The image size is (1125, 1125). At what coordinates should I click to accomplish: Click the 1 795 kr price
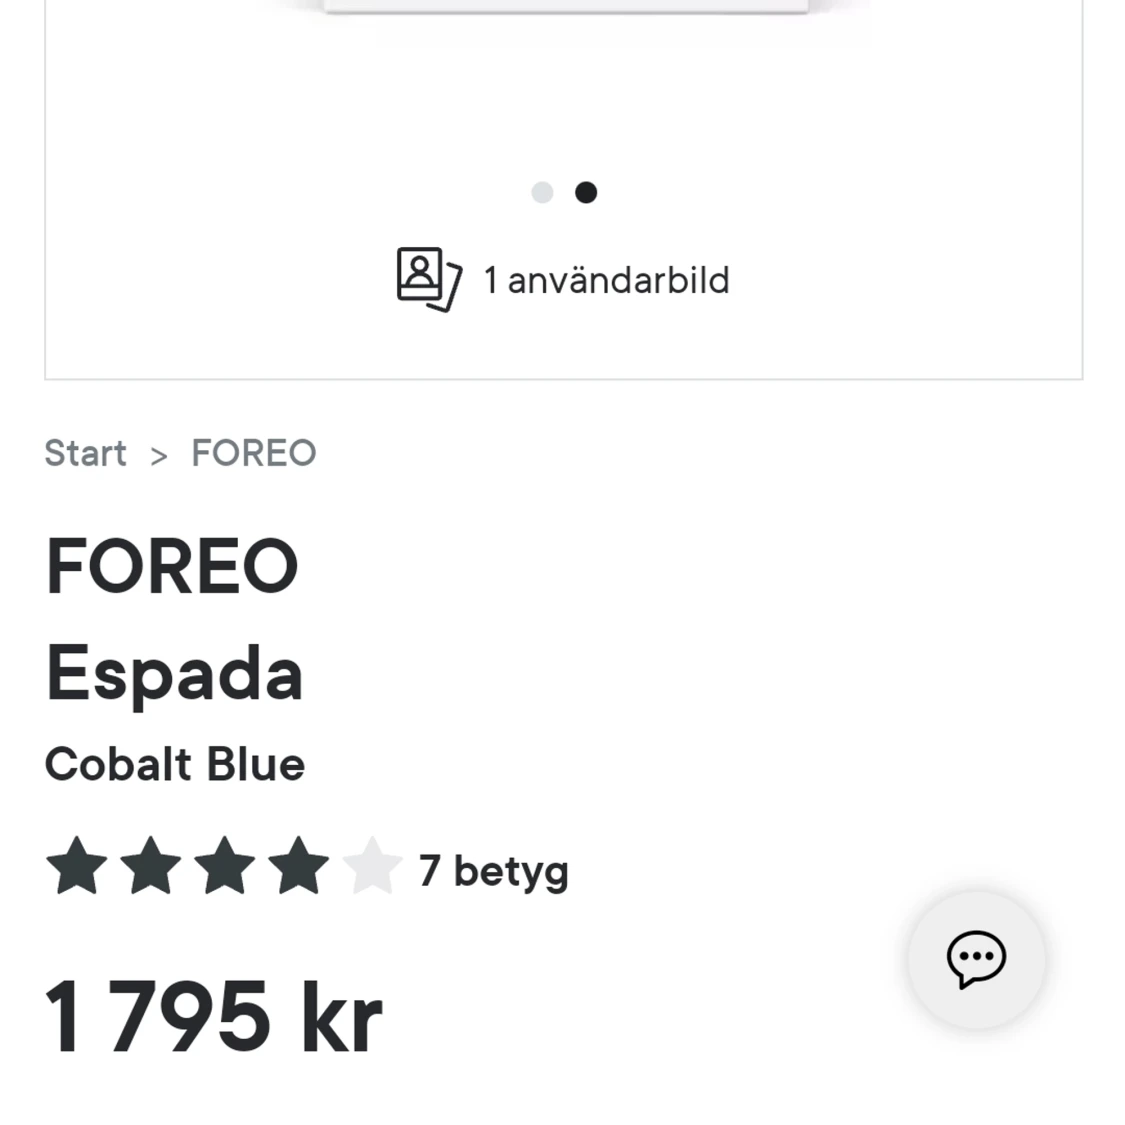[x=214, y=1016]
